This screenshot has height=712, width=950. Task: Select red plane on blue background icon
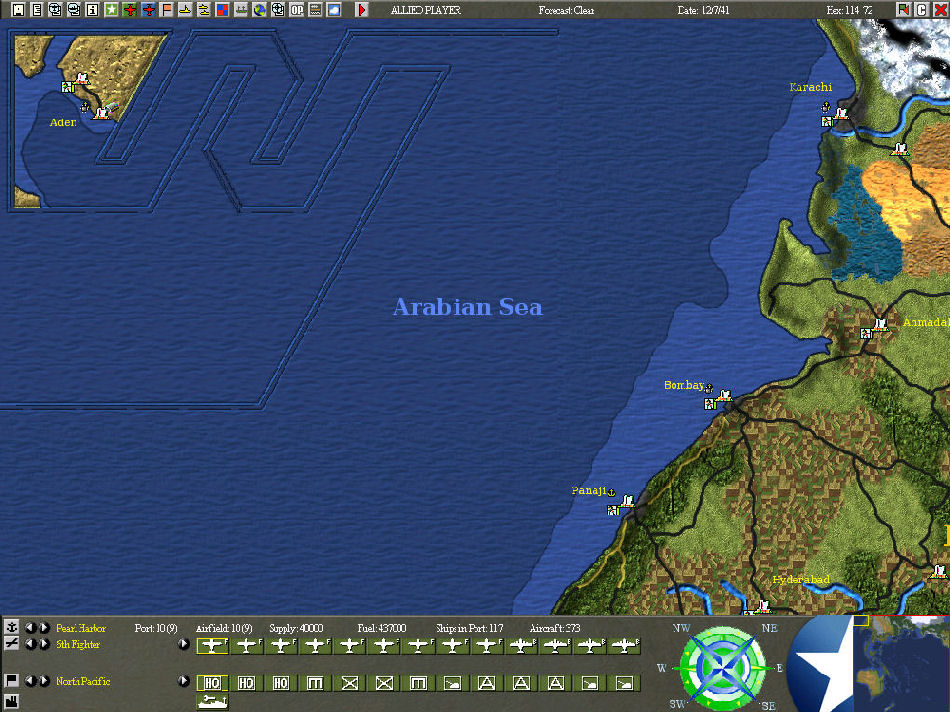[148, 10]
